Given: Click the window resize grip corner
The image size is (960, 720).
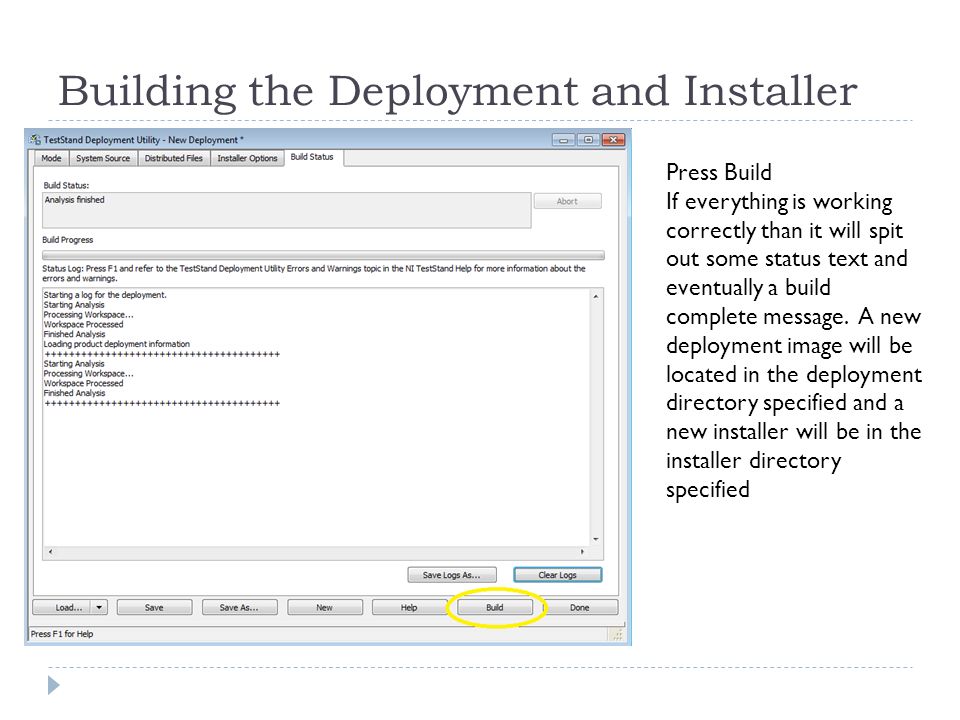Looking at the screenshot, I should tap(618, 634).
